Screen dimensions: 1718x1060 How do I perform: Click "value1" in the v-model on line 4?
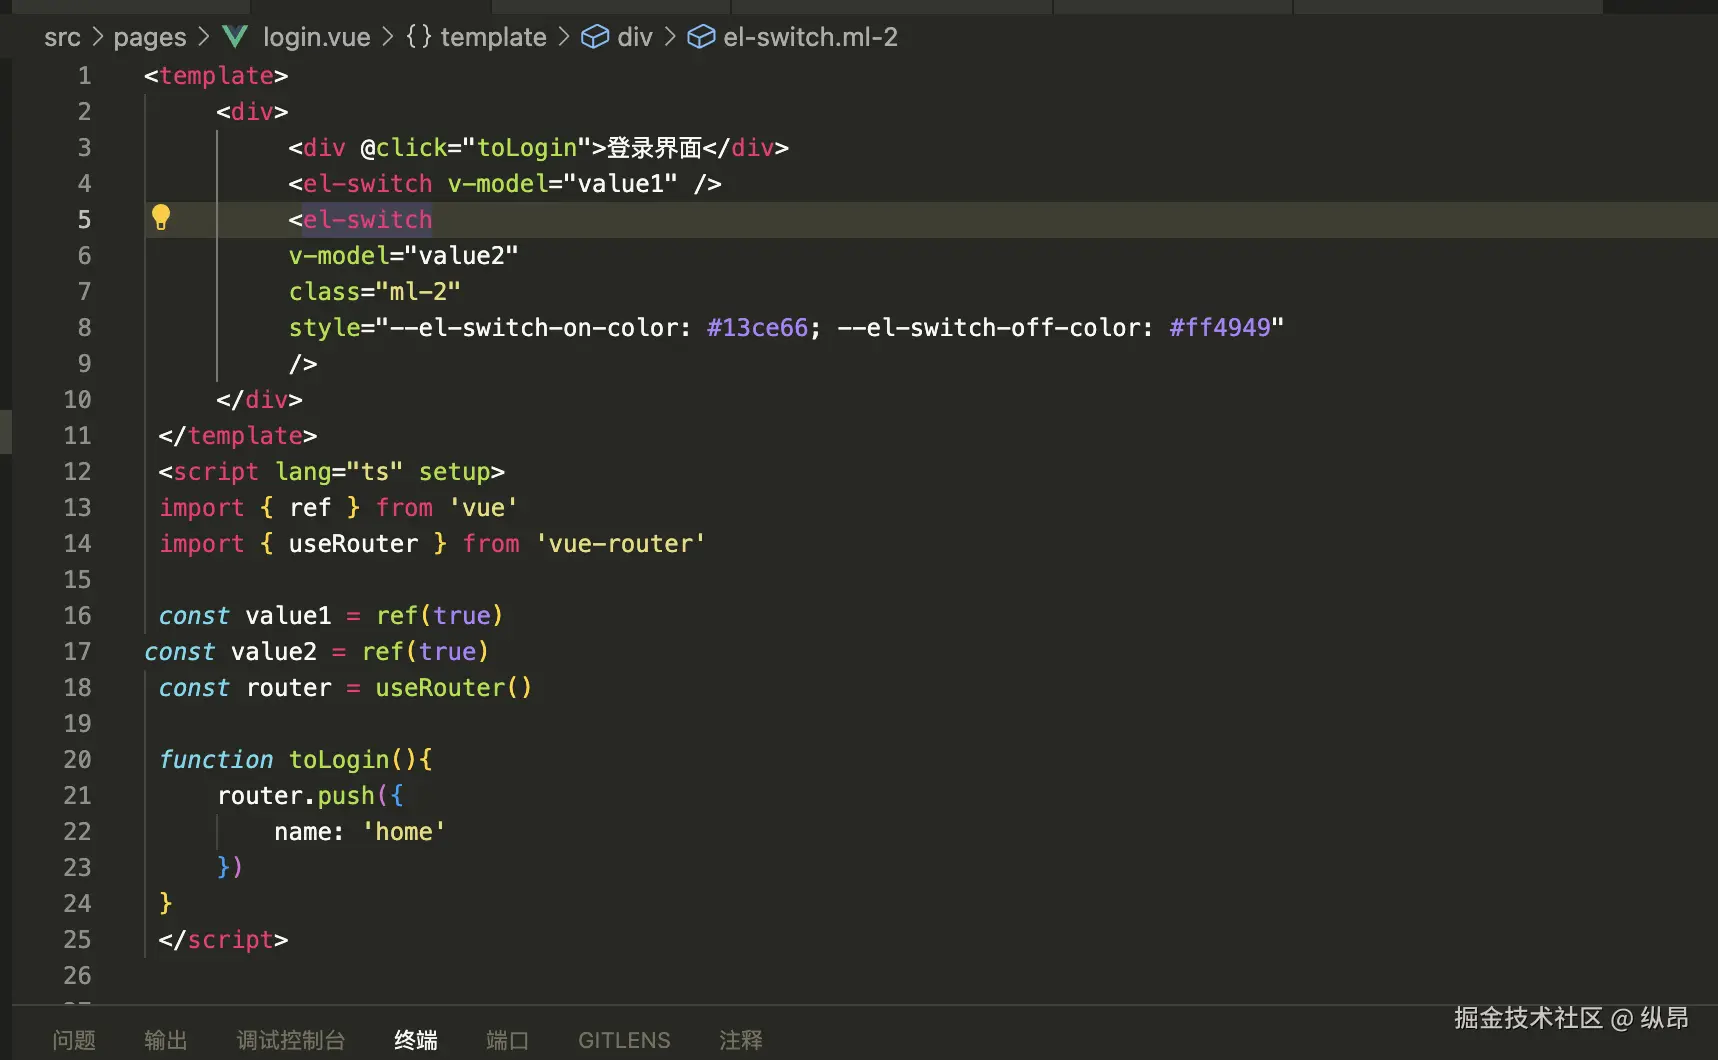621,184
